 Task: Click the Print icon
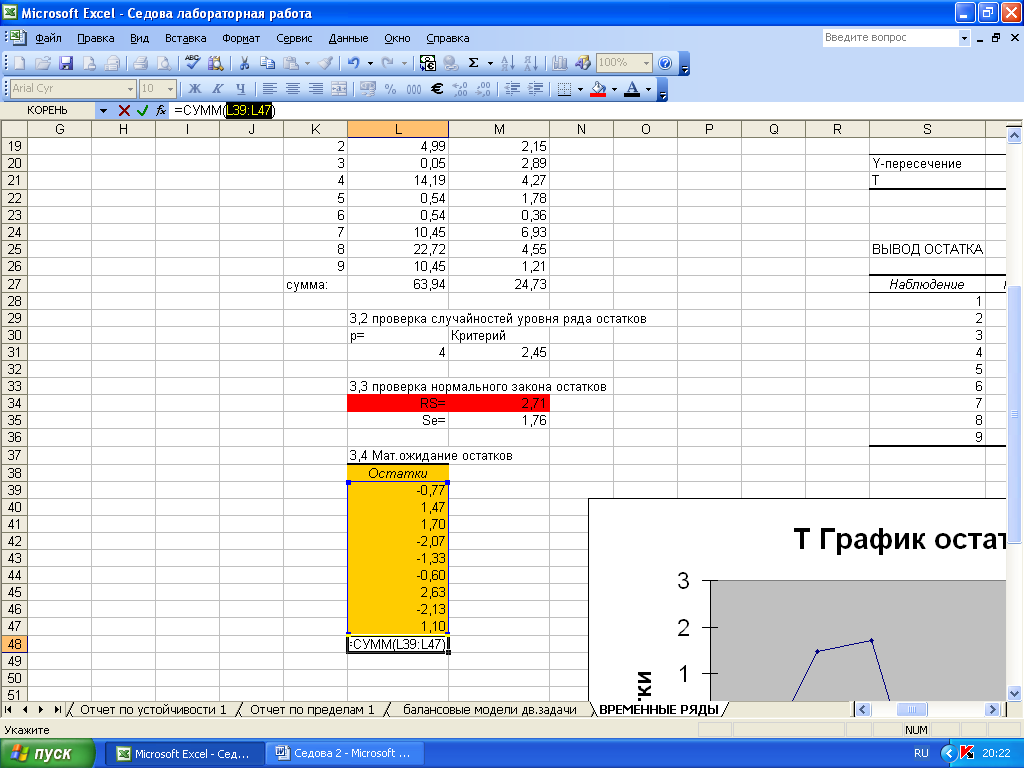coord(140,63)
